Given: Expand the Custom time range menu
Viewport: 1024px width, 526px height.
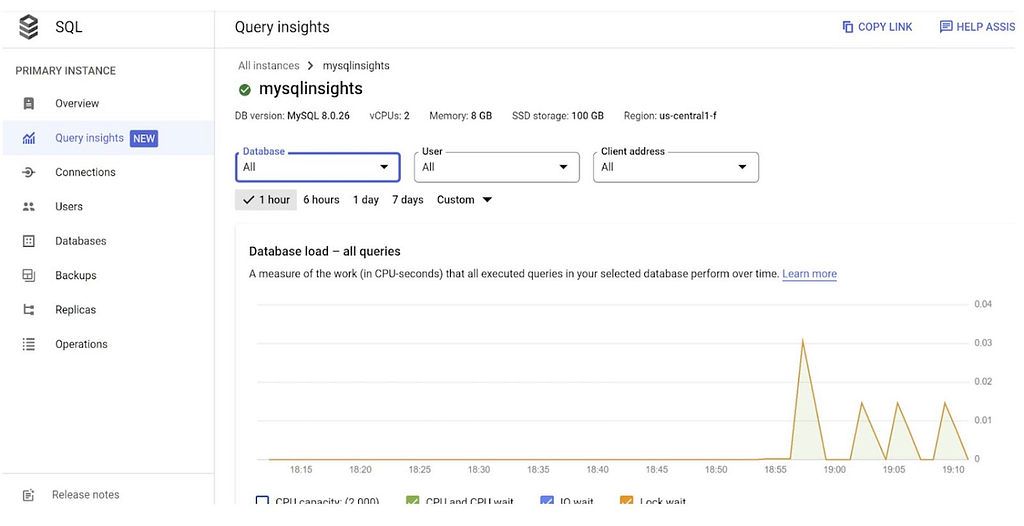Looking at the screenshot, I should [465, 200].
